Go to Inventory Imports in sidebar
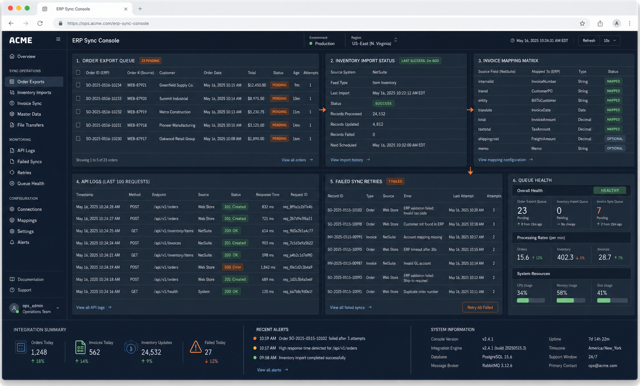Screen dimensions: 640x386 coord(34,93)
